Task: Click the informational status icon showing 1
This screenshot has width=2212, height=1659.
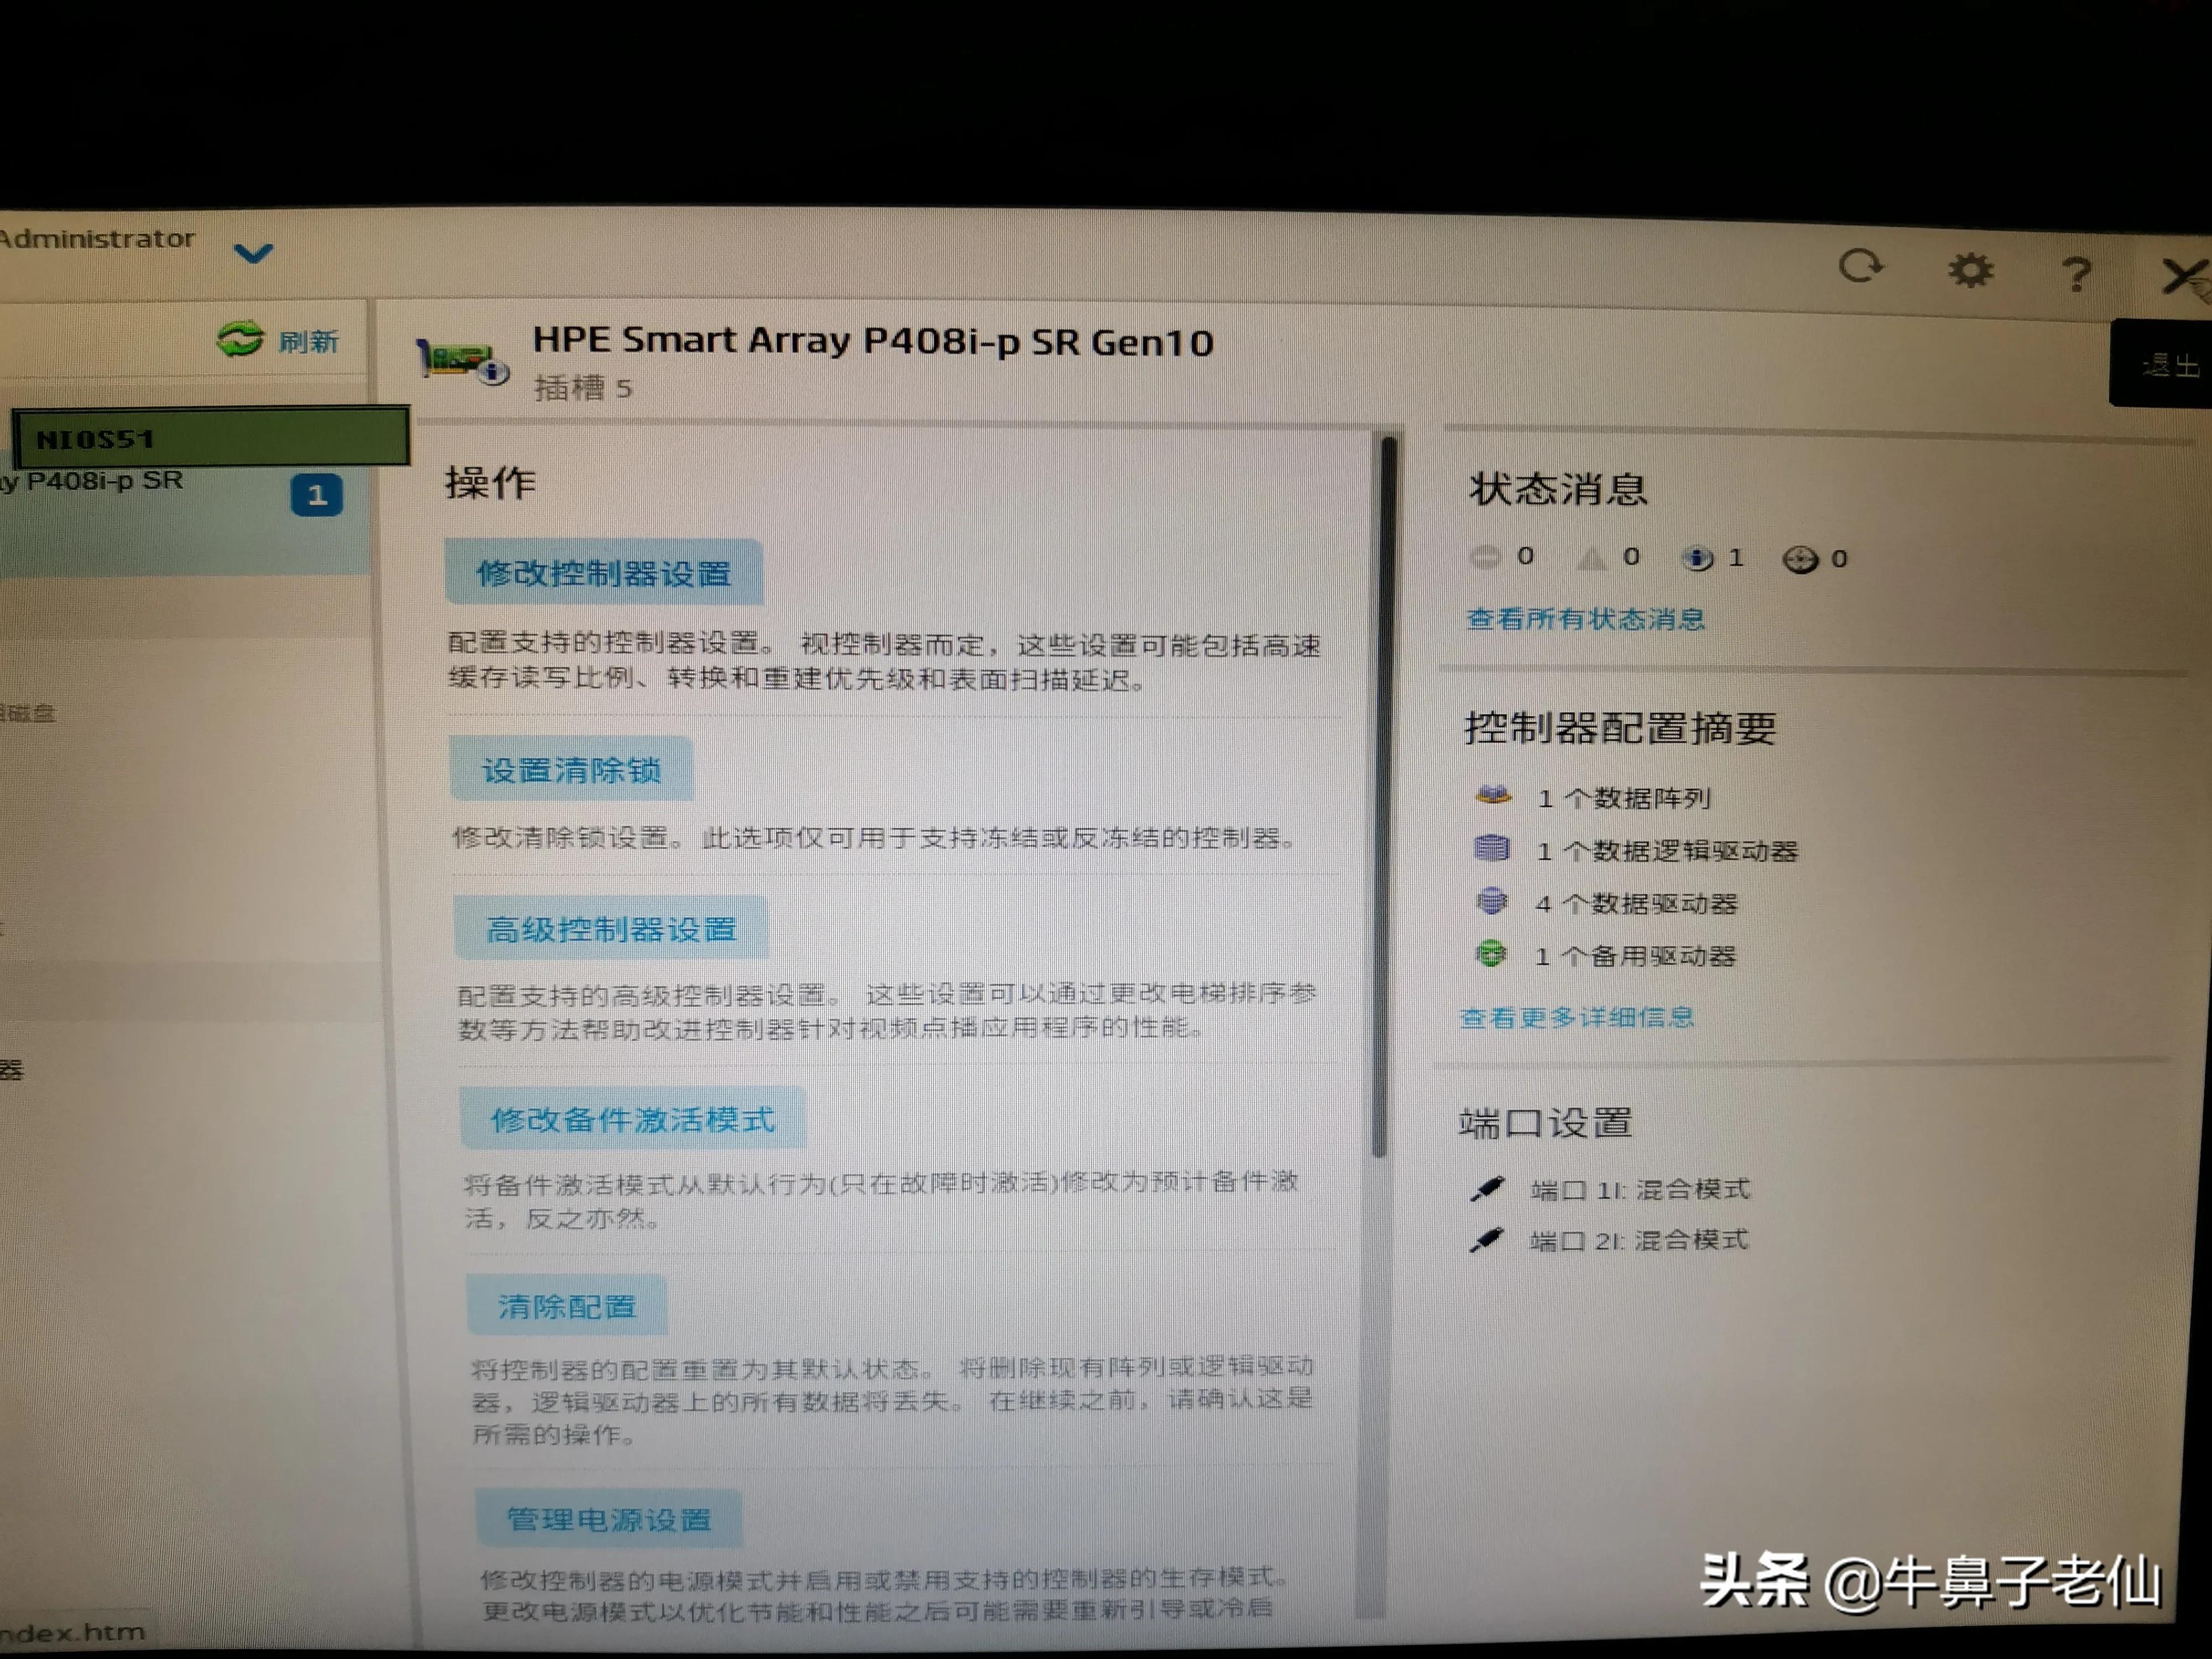Action: pos(1697,558)
